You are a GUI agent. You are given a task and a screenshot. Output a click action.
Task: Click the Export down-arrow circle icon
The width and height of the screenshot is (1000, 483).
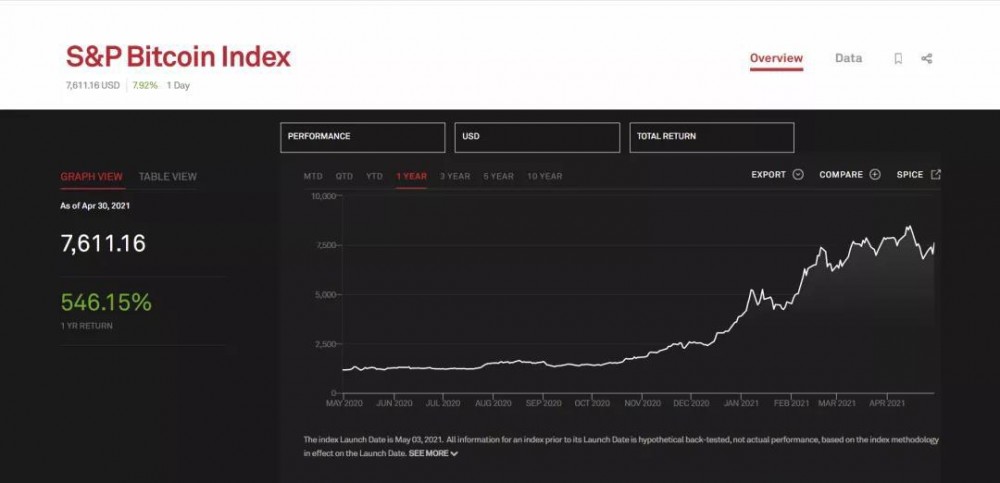tap(798, 175)
